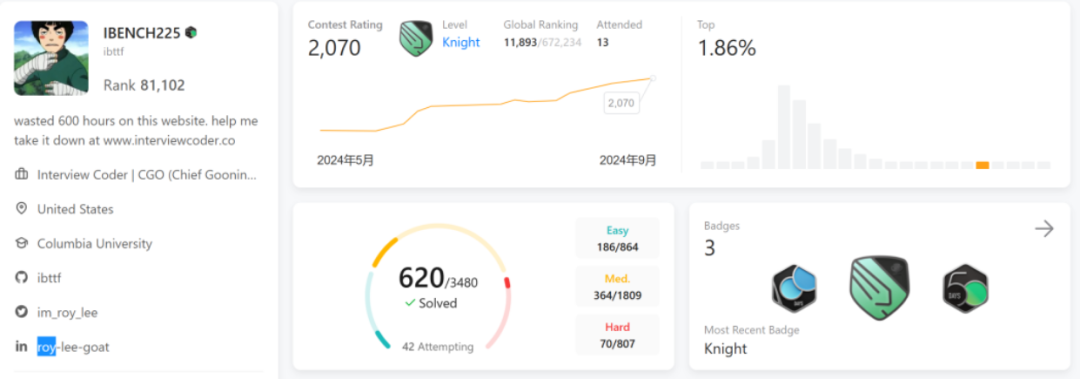
Task: Click the 50 Days badge icon
Action: [966, 289]
